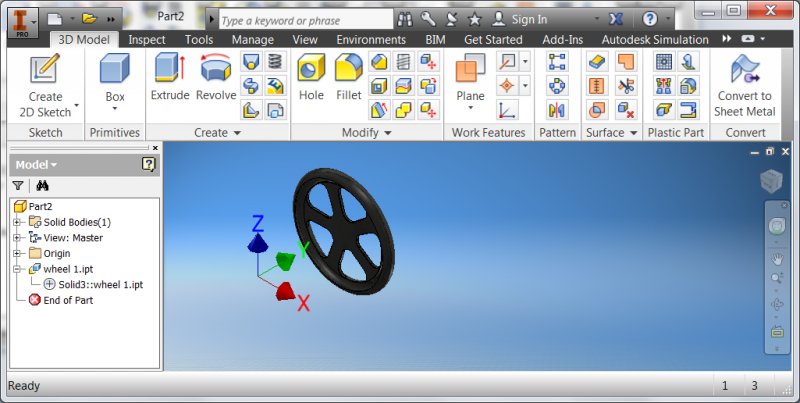Click the ViewCube in the viewport

(771, 181)
